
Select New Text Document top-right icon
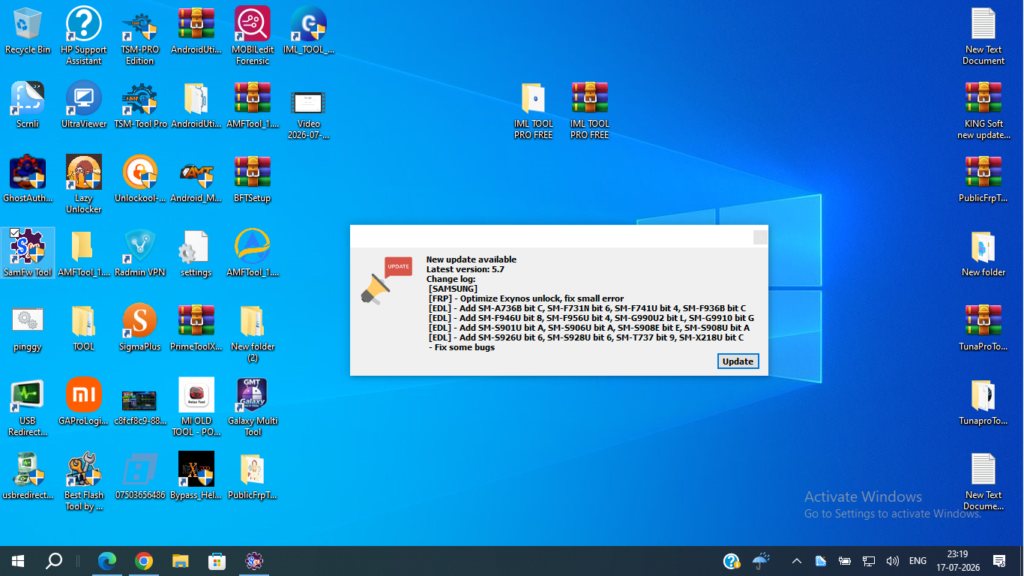pos(984,35)
